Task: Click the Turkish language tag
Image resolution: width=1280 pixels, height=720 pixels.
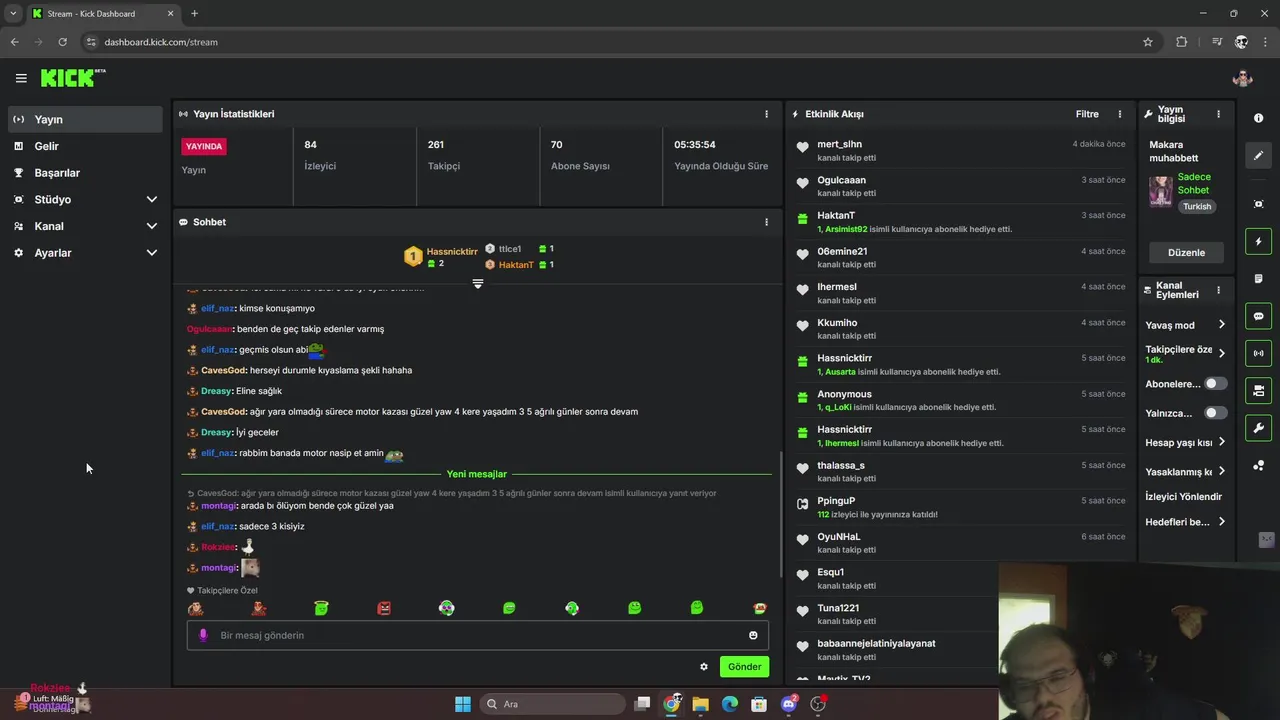Action: 1197,207
